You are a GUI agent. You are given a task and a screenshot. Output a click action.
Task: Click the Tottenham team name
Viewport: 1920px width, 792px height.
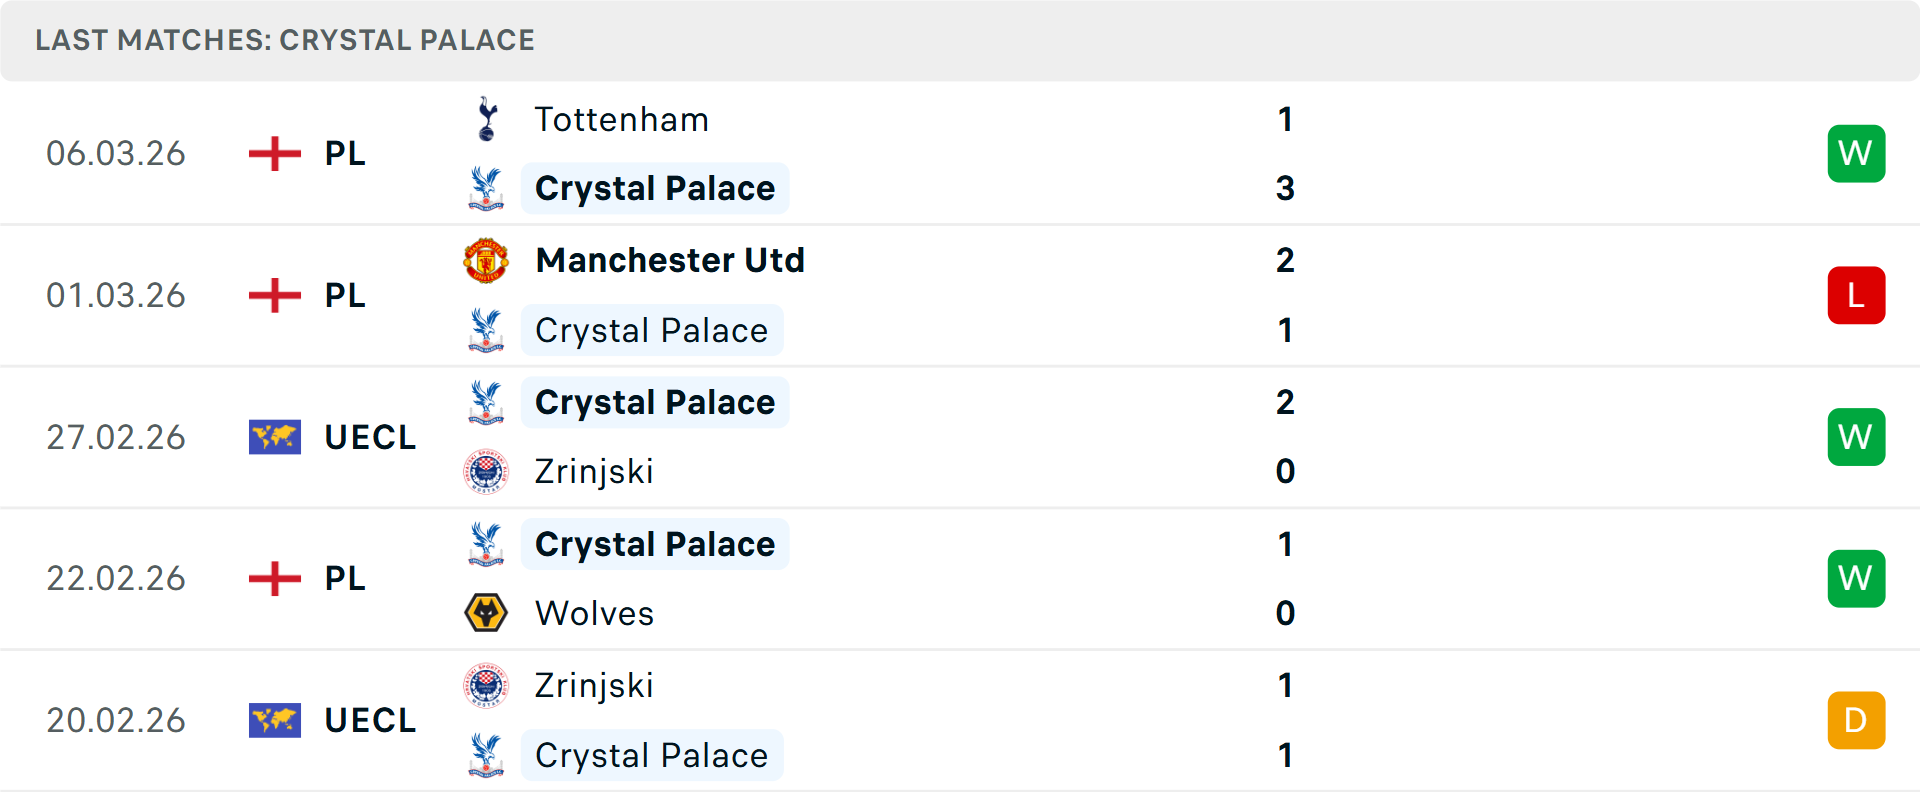pyautogui.click(x=622, y=119)
